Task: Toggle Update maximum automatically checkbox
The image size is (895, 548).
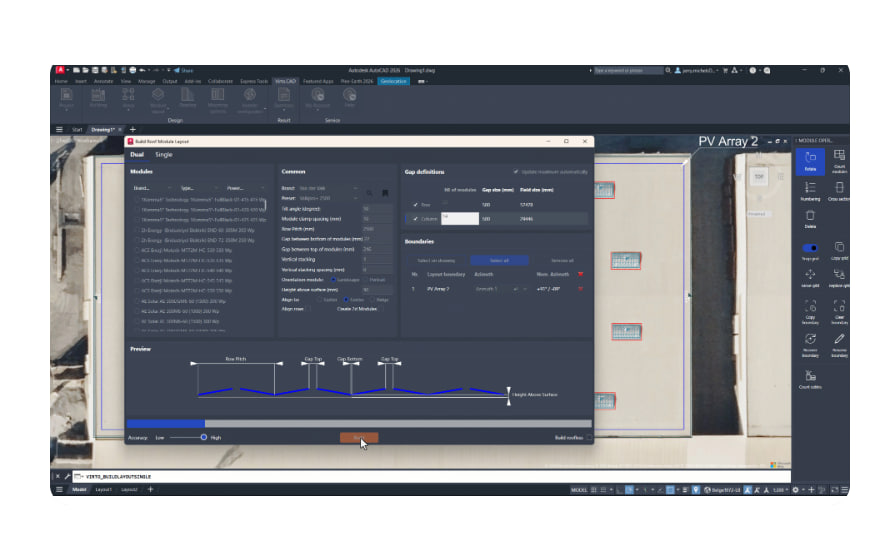Action: pos(516,172)
